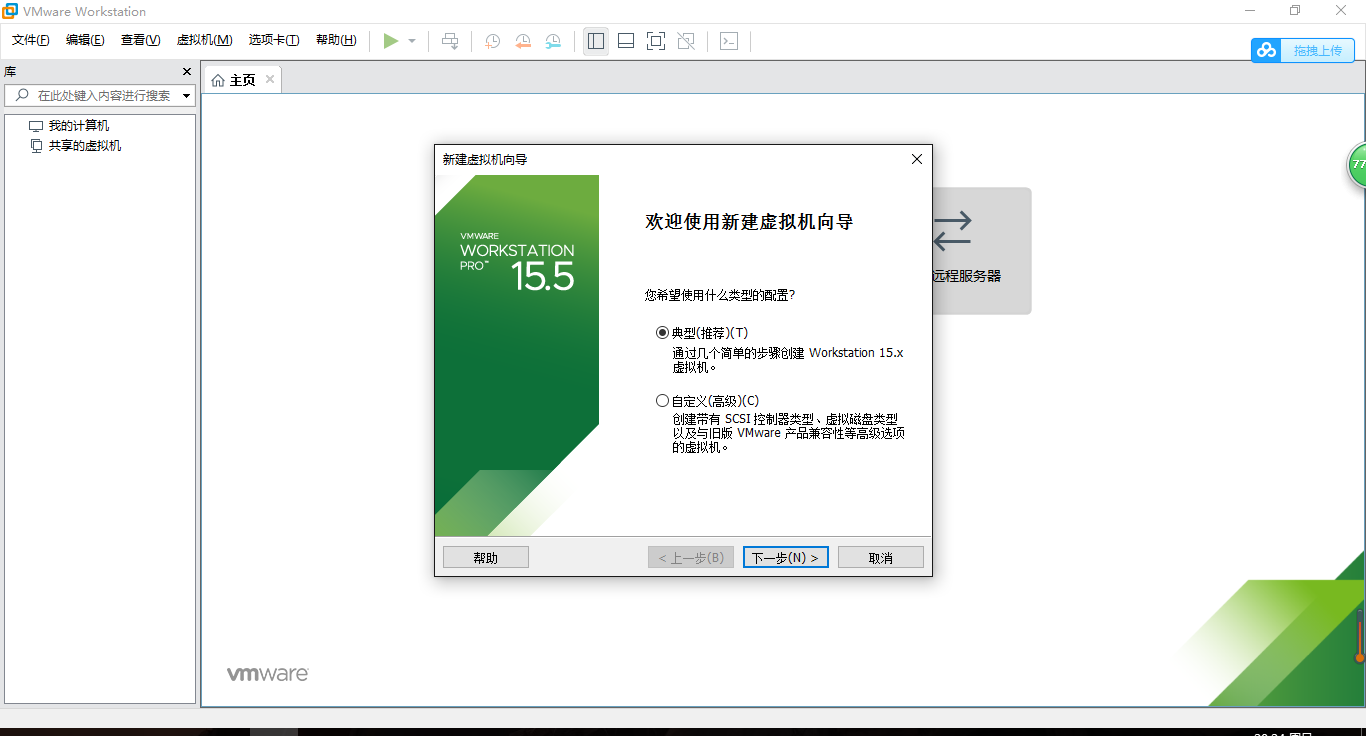The height and width of the screenshot is (736, 1366).
Task: Click the Revert to Snapshot icon
Action: 523,41
